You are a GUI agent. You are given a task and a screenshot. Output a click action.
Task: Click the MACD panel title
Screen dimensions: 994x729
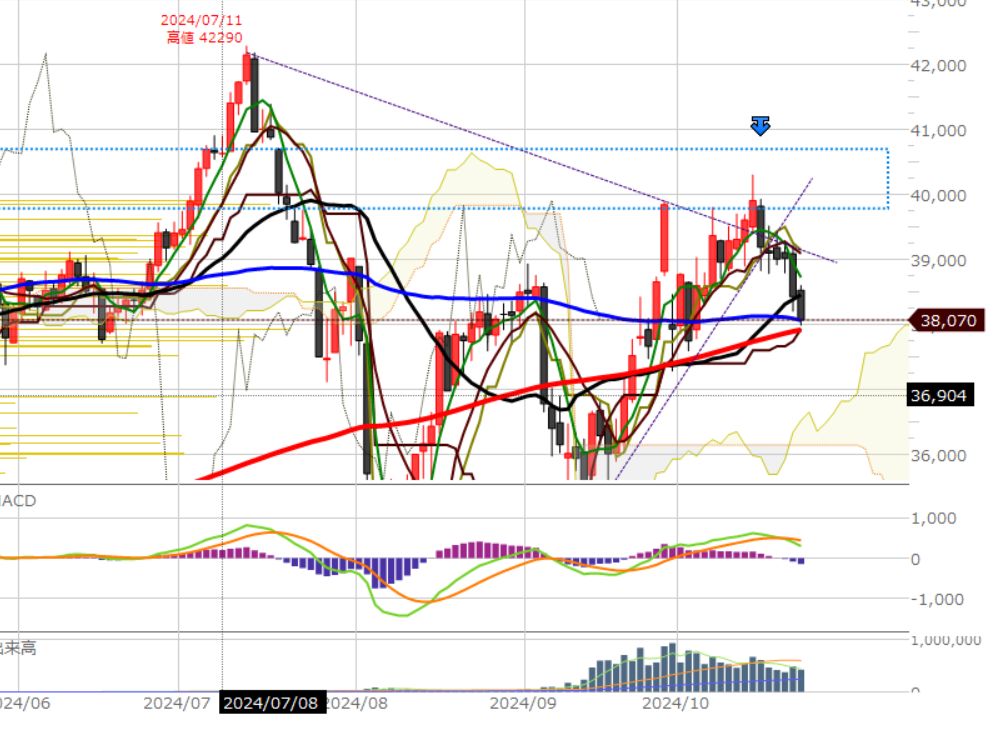(18, 501)
